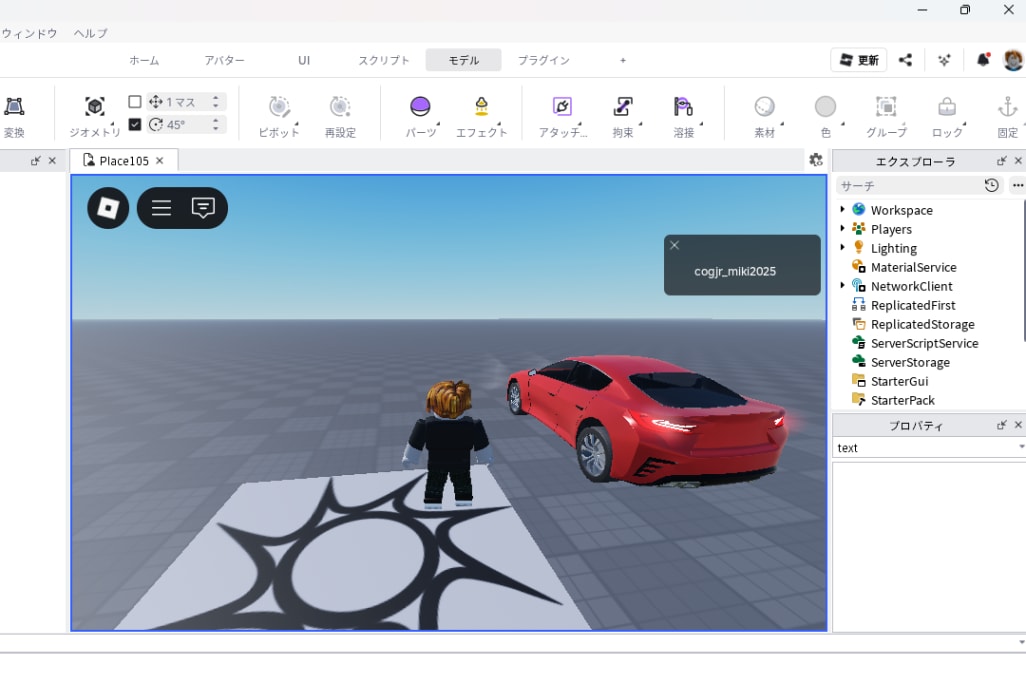Select the 拘束 (Constraint) tool icon
This screenshot has width=1026, height=684.
pyautogui.click(x=623, y=107)
